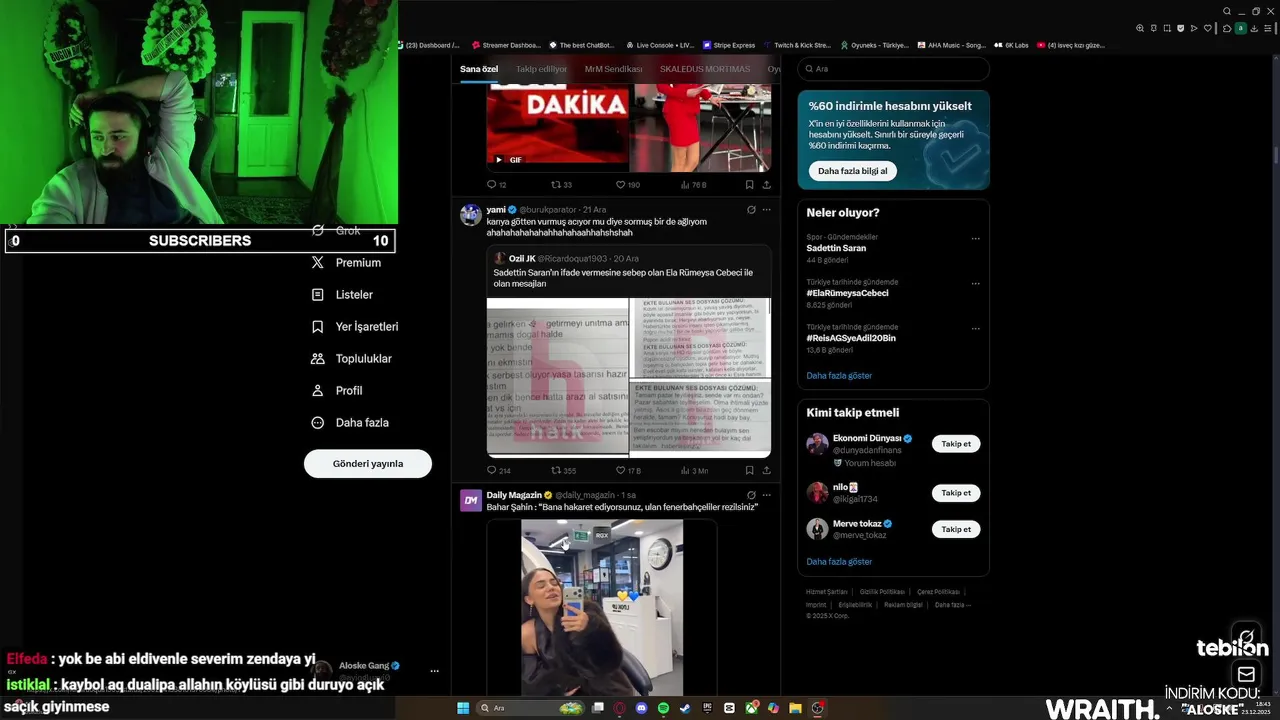Open the SKALEDUS MORTIMAS tab
1280x720 pixels.
tap(705, 69)
